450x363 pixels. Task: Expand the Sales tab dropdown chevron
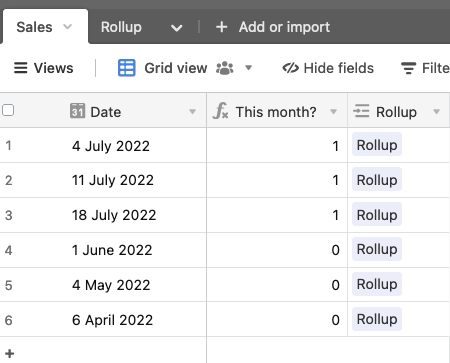point(68,27)
